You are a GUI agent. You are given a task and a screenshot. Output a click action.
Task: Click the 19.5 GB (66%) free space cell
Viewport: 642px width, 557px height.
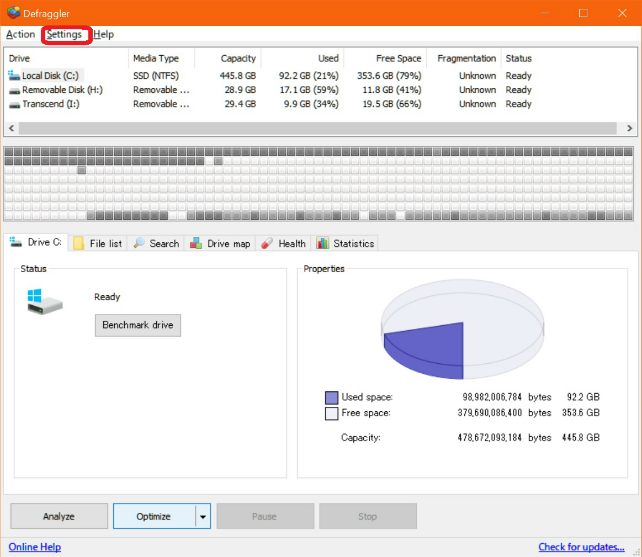(x=392, y=104)
